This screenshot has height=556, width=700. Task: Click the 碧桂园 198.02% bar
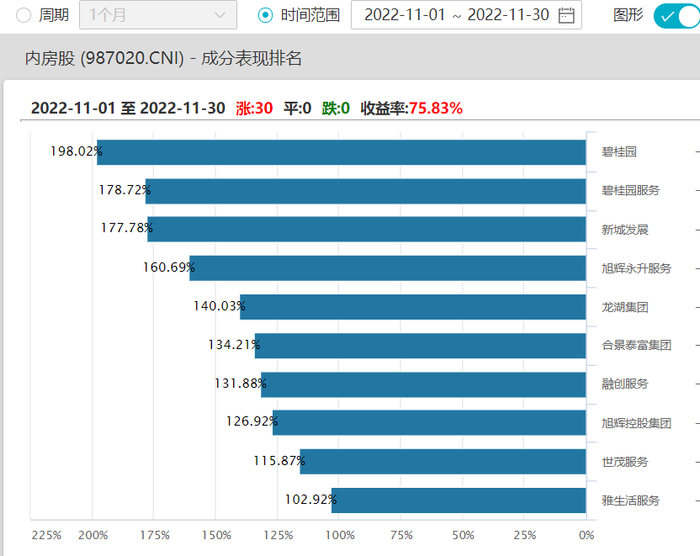(341, 152)
